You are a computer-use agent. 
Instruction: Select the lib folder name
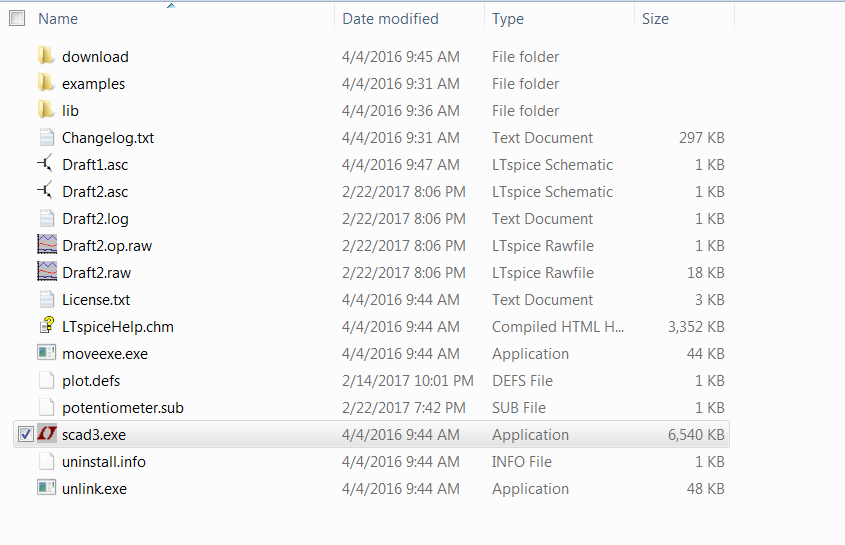(x=70, y=111)
